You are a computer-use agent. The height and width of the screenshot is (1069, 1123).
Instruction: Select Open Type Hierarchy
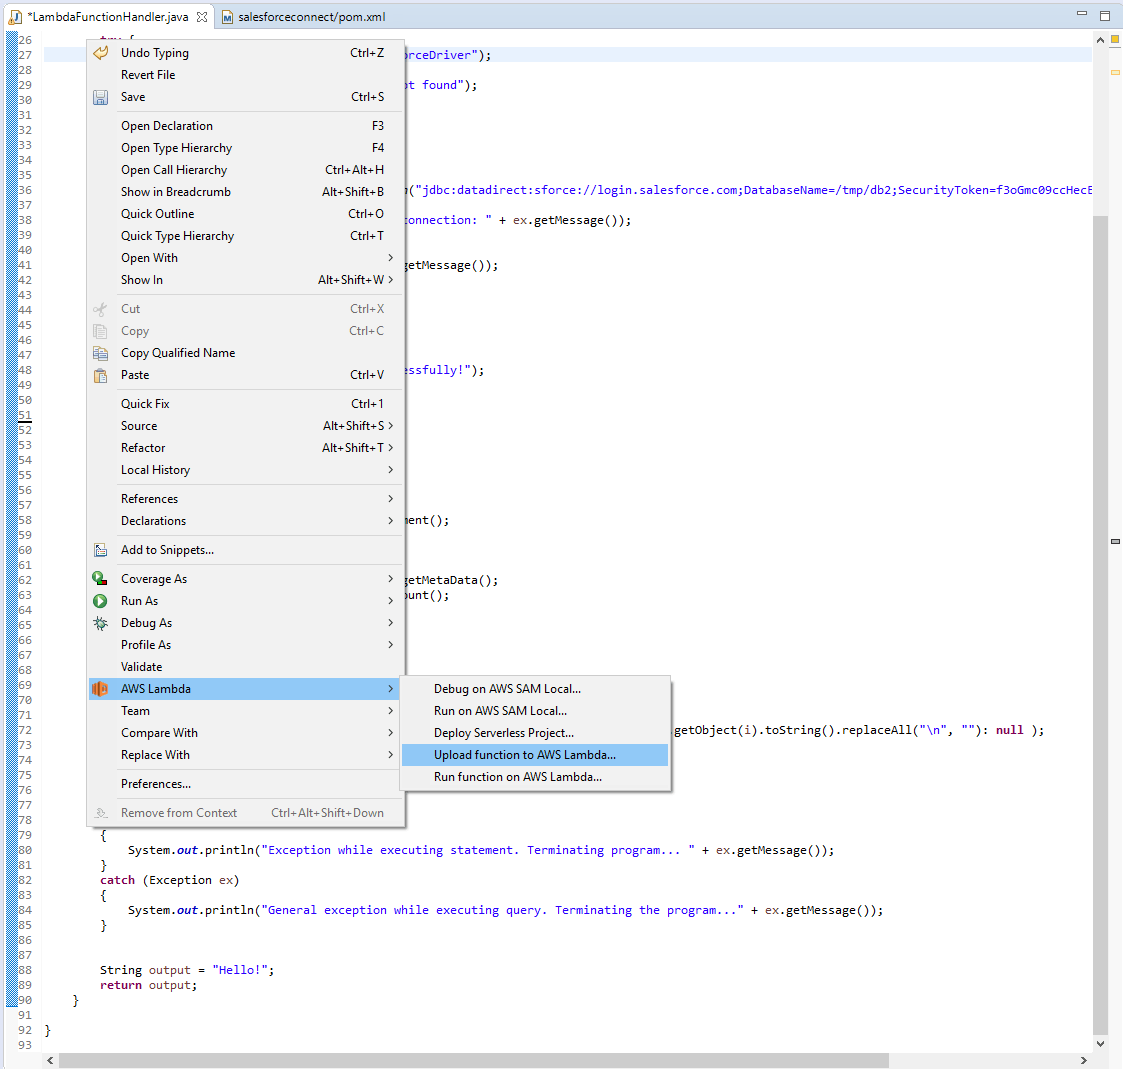click(x=246, y=147)
